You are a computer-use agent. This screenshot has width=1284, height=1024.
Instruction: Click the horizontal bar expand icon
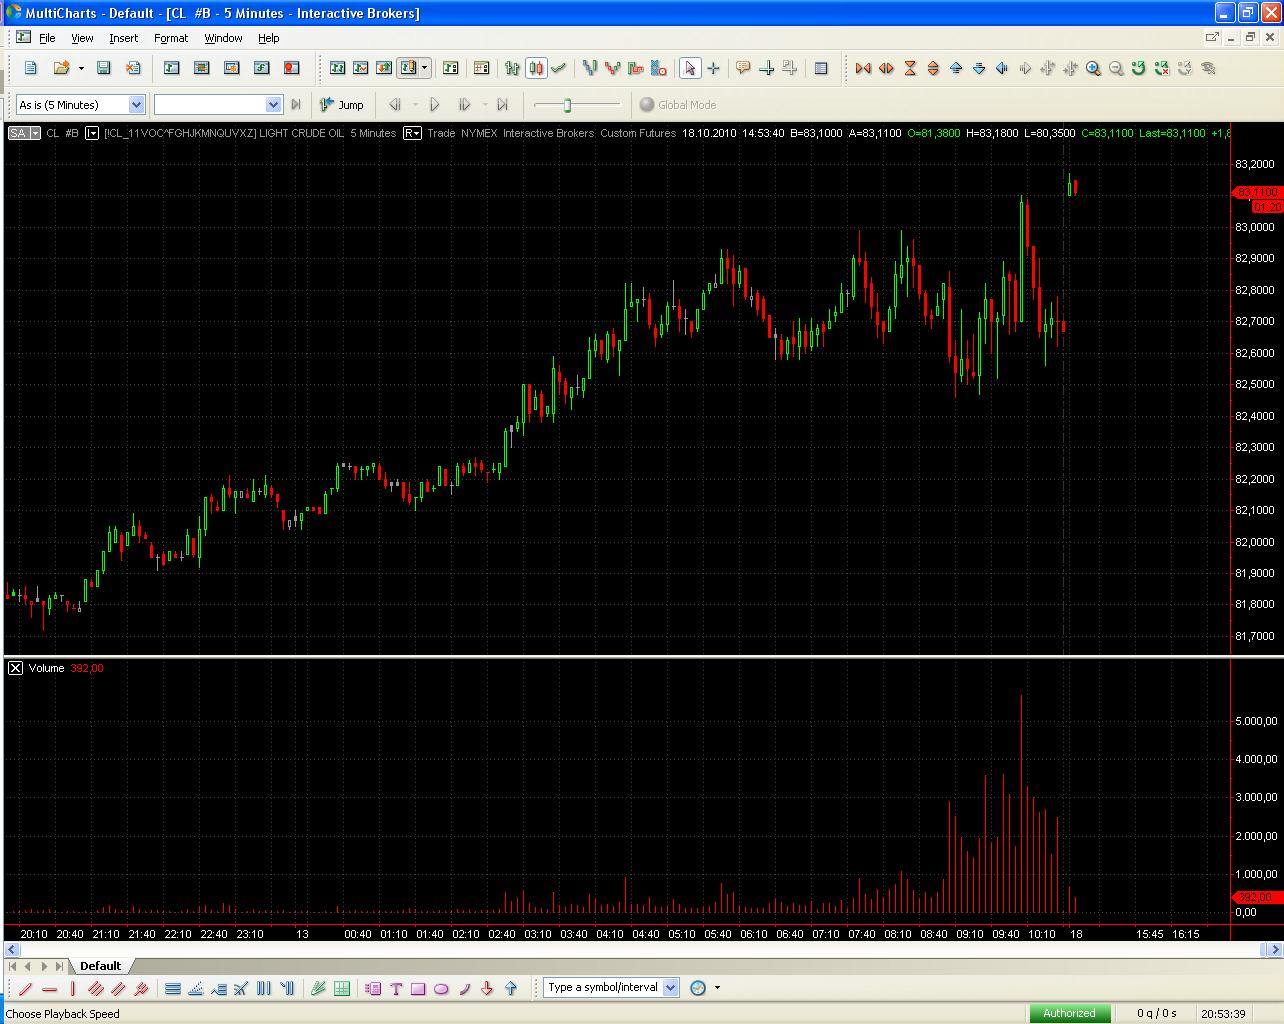tap(886, 68)
